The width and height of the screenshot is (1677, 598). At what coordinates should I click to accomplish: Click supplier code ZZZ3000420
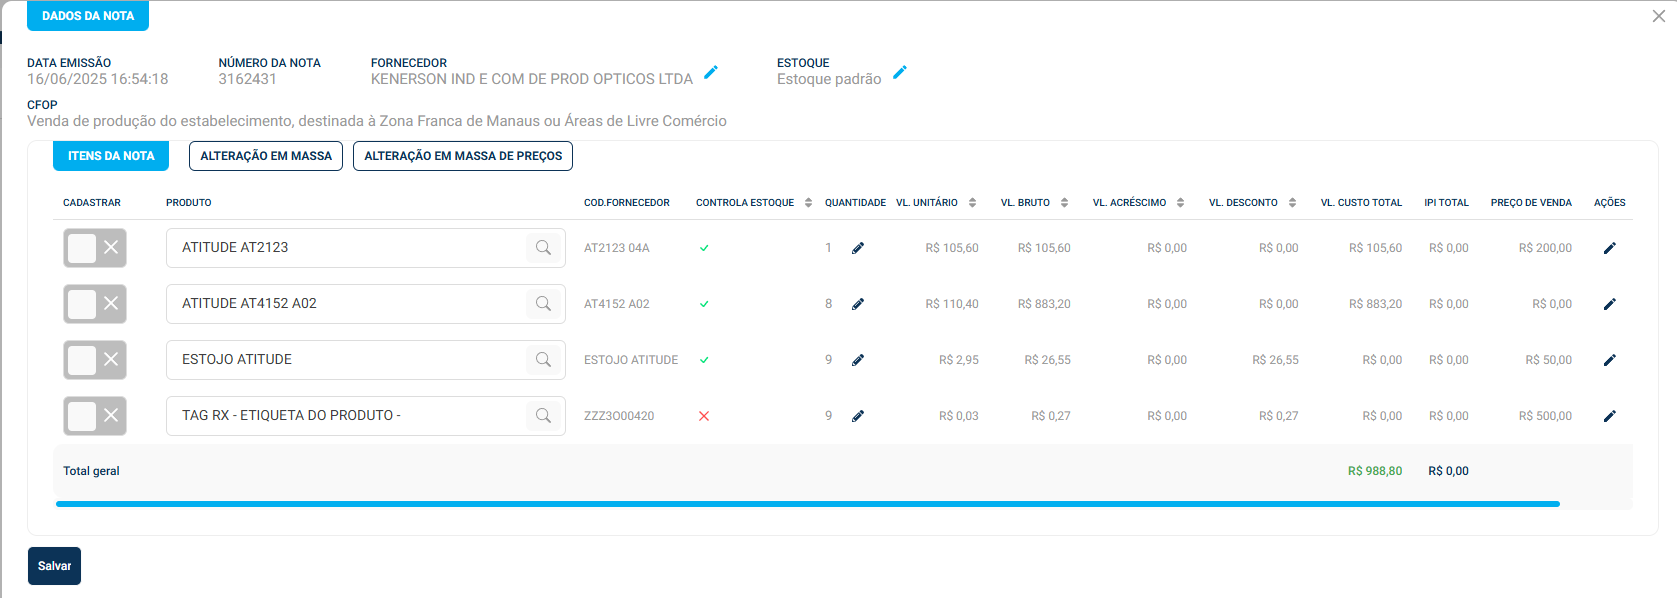pos(619,416)
